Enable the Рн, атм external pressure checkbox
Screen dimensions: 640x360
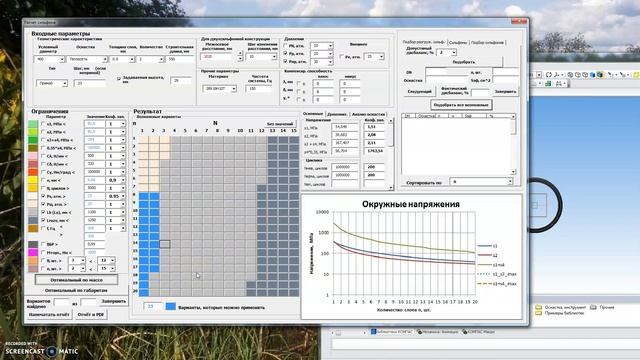tap(341, 57)
